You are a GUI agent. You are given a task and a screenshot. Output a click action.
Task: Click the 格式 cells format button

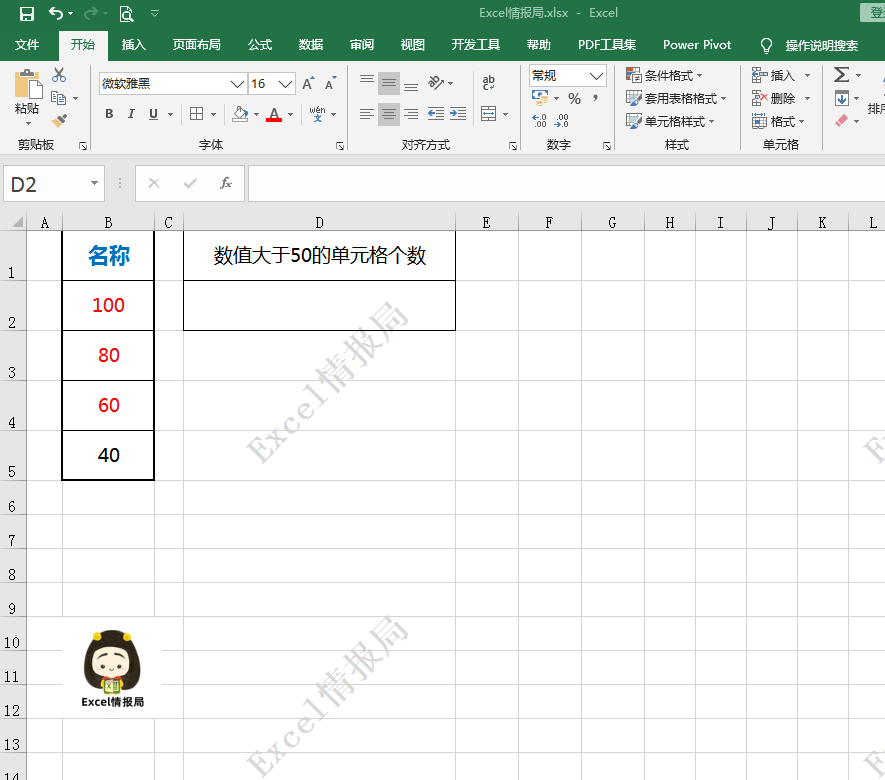778,121
